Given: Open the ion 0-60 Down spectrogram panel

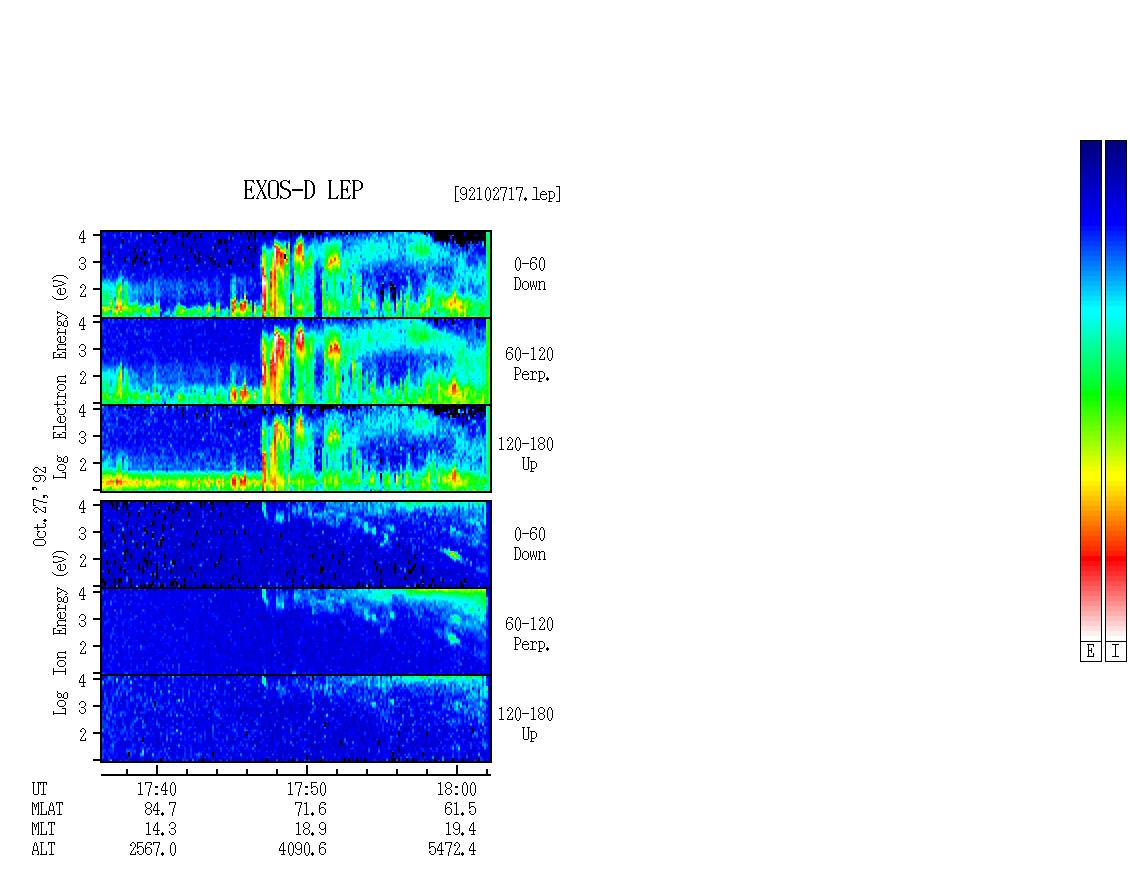Looking at the screenshot, I should [296, 544].
